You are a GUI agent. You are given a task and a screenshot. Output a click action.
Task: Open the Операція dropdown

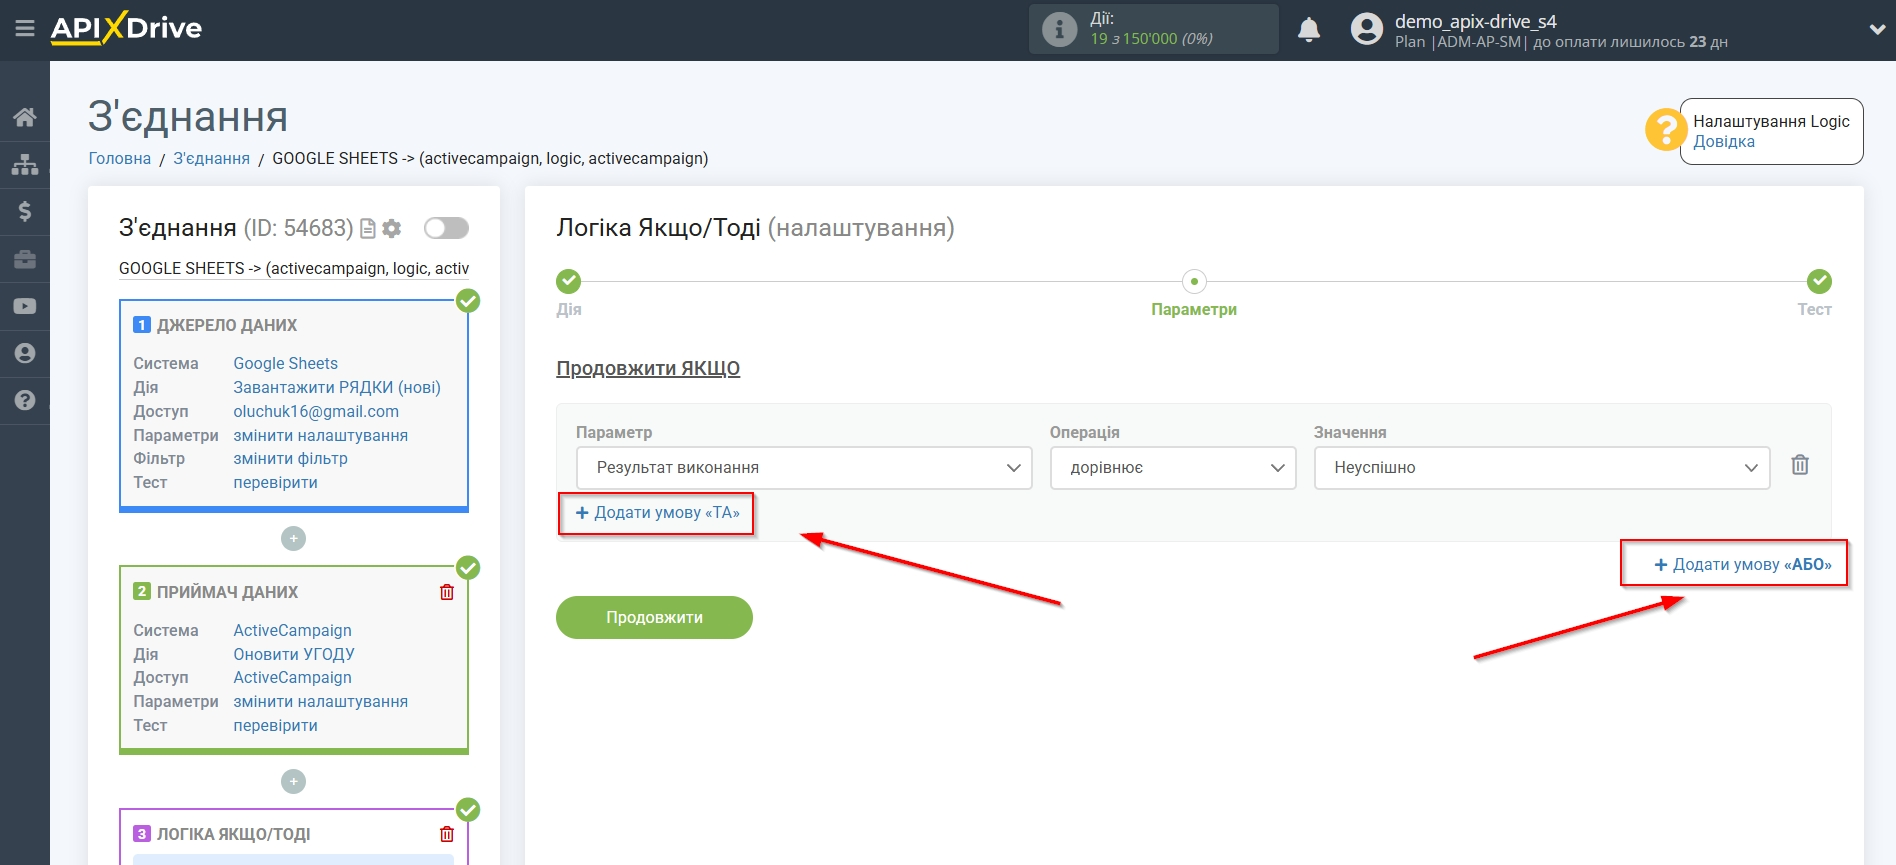tap(1173, 468)
